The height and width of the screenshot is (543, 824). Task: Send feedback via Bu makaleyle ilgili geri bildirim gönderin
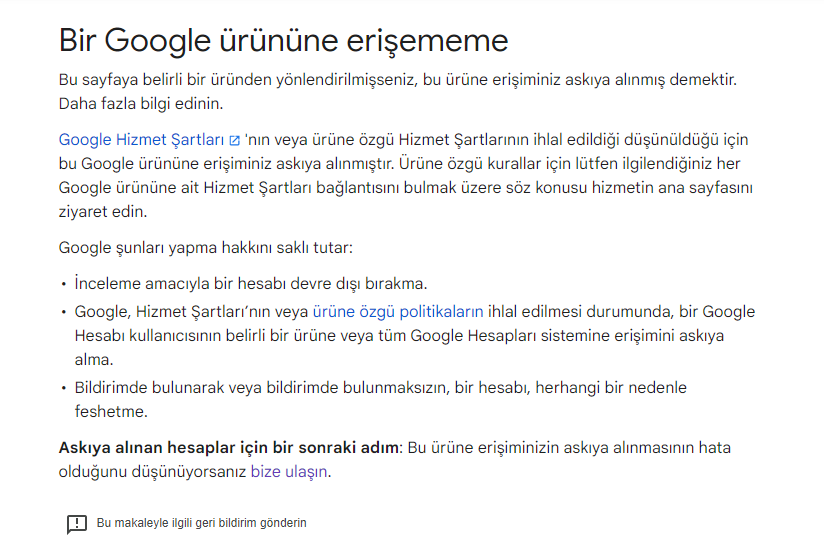coord(201,523)
